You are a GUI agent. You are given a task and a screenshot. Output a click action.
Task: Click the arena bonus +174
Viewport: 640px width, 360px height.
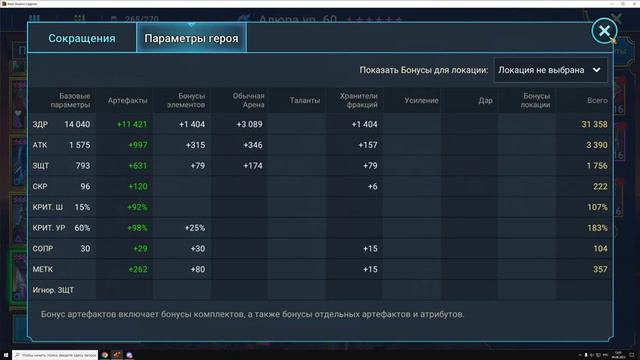pyautogui.click(x=253, y=166)
